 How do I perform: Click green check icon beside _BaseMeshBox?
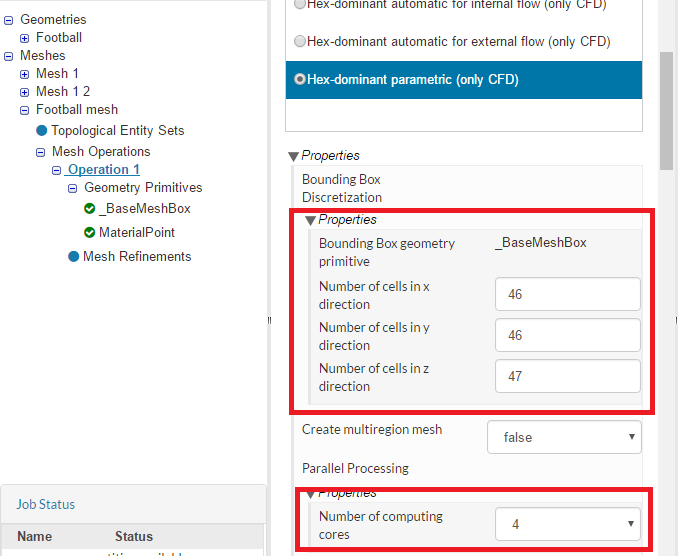coord(90,209)
